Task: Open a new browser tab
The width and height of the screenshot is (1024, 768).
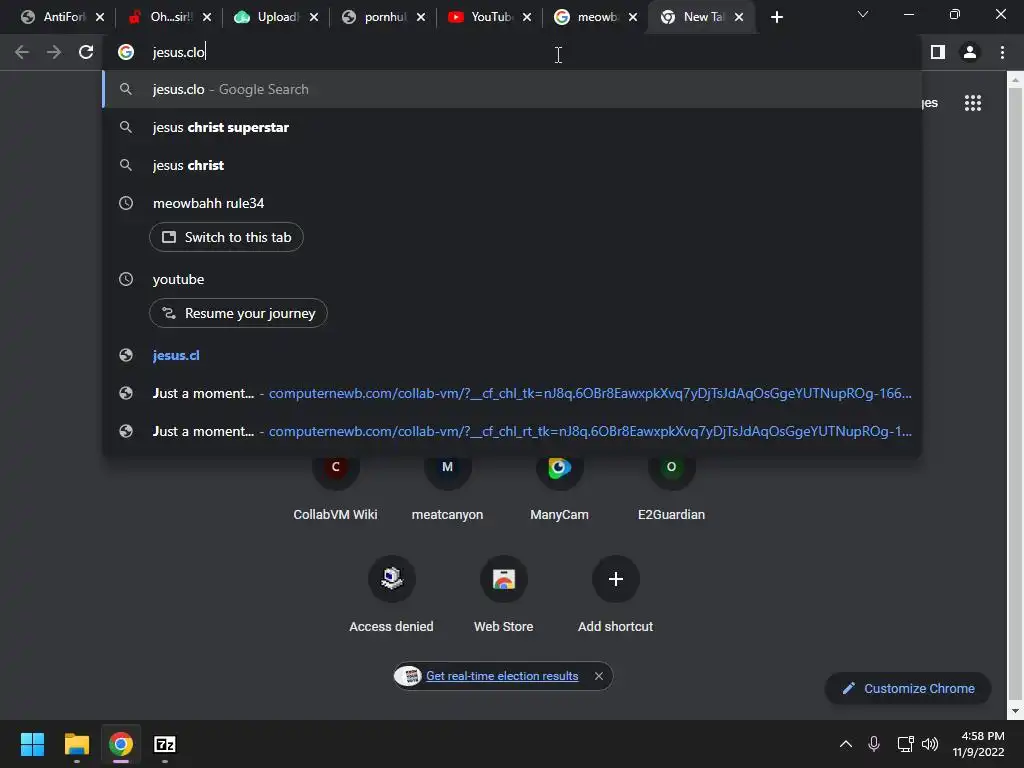Action: coord(776,17)
